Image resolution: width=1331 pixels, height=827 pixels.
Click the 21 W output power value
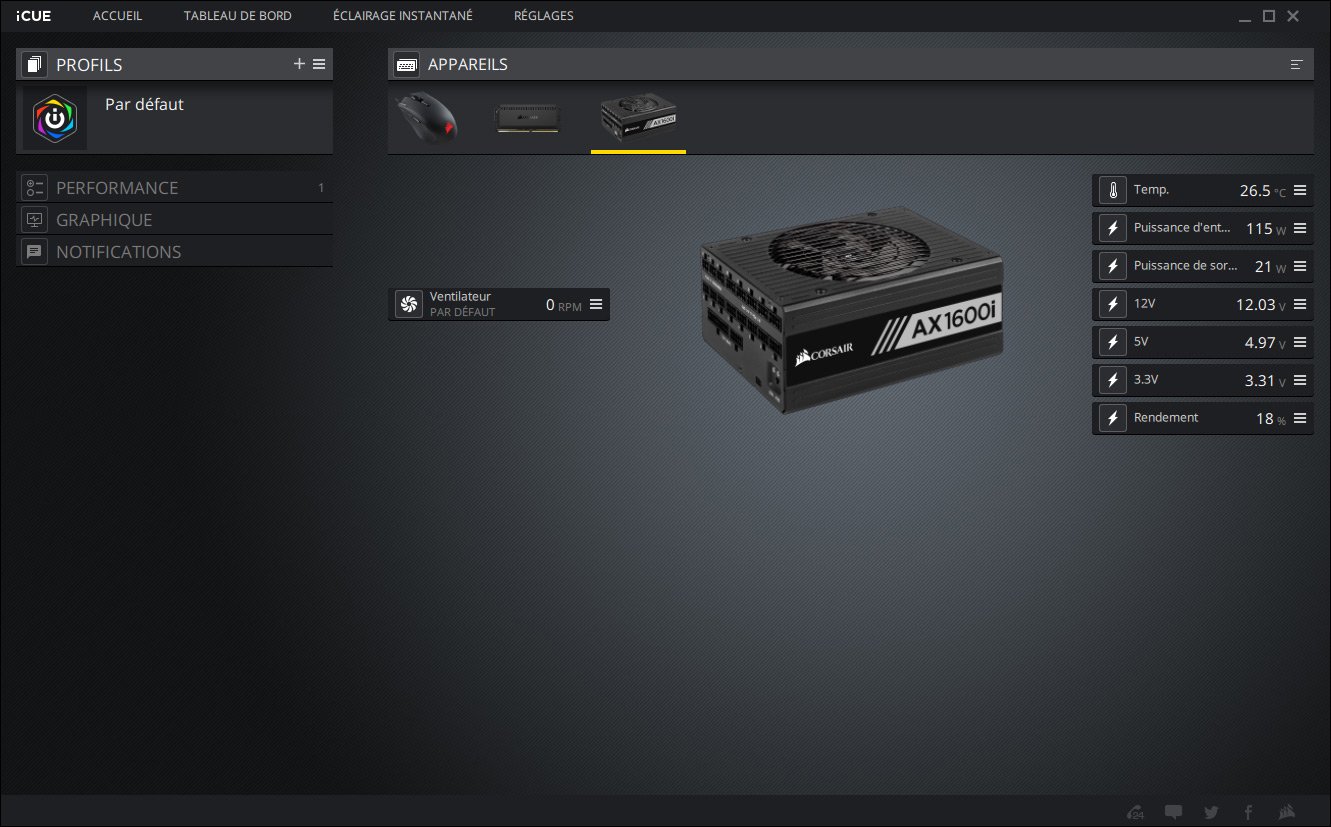1270,266
